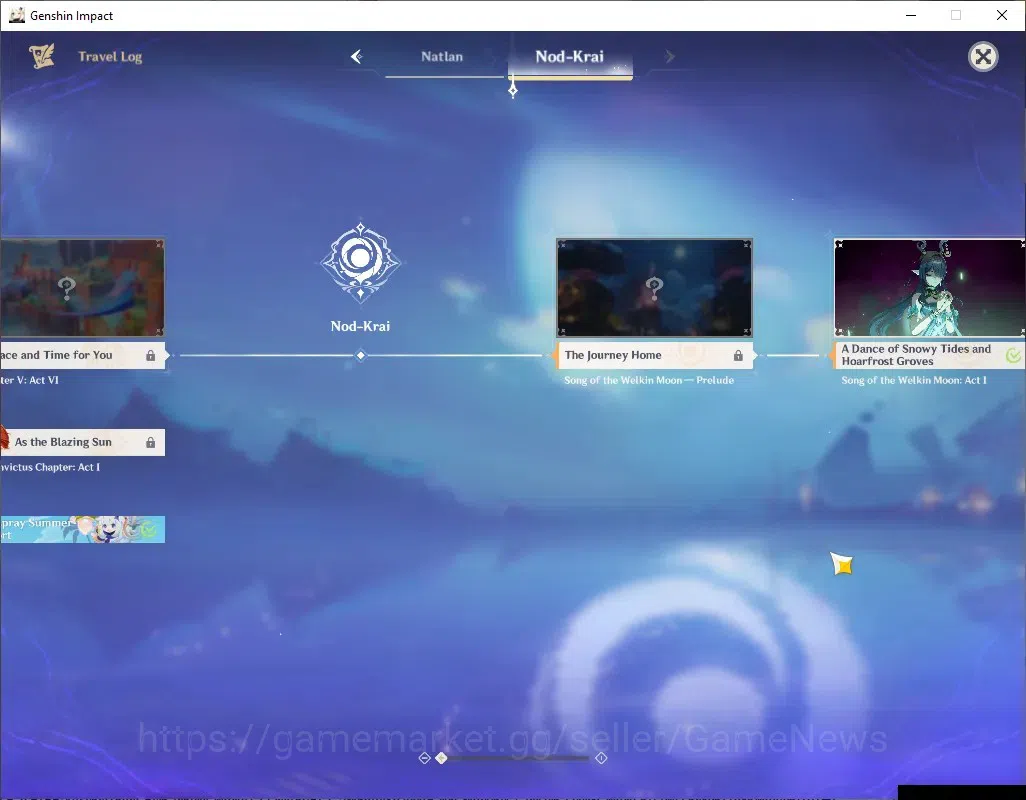Screen dimensions: 1026x800
Task: Close the Travel Log with X button
Action: 983,57
